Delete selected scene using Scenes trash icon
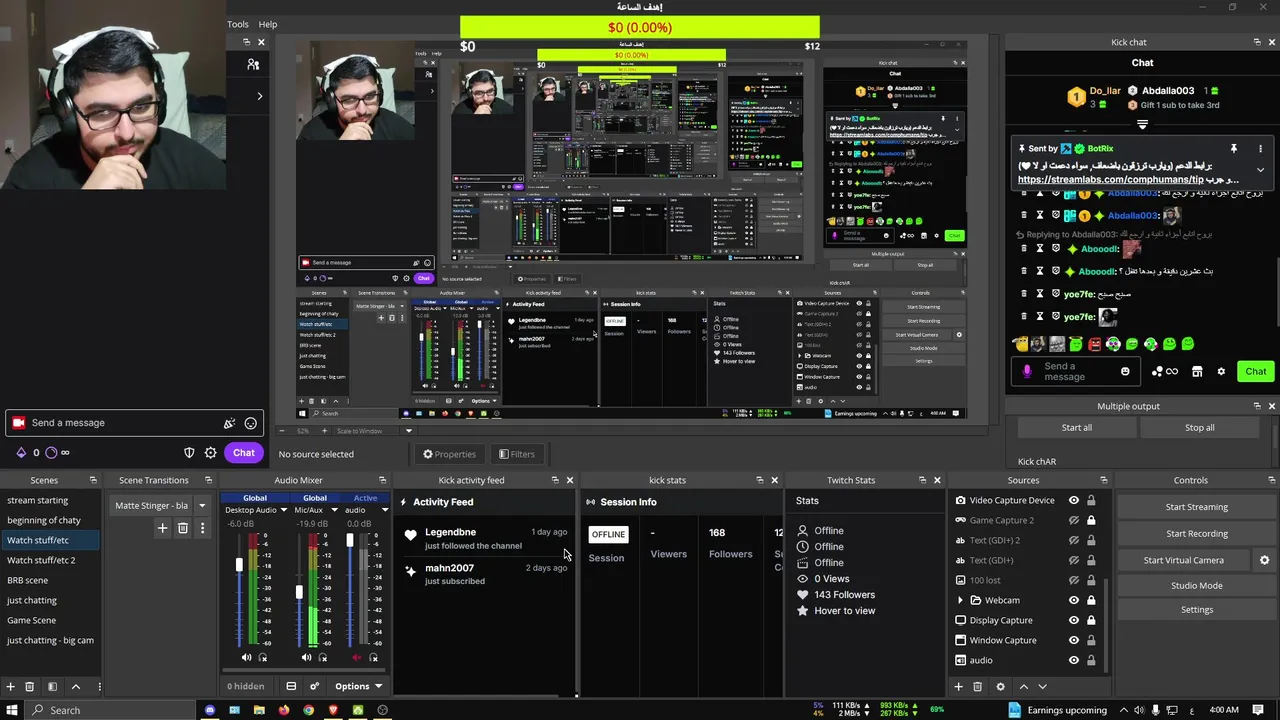Image resolution: width=1280 pixels, height=720 pixels. point(30,687)
